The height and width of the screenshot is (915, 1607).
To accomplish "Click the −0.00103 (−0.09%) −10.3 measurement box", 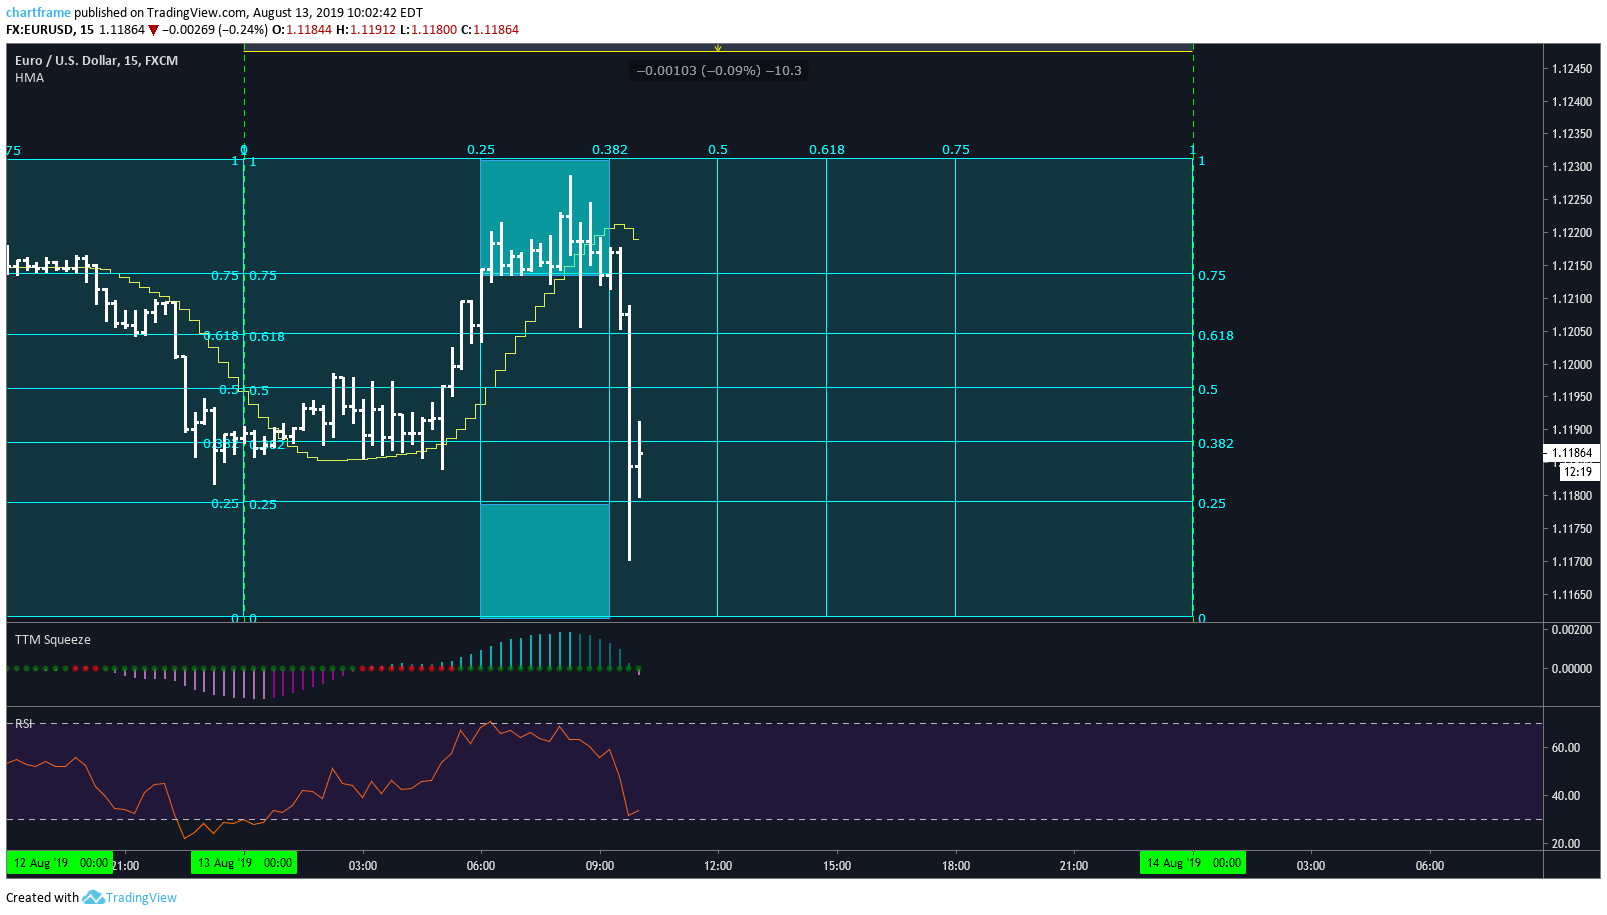I will (x=719, y=71).
